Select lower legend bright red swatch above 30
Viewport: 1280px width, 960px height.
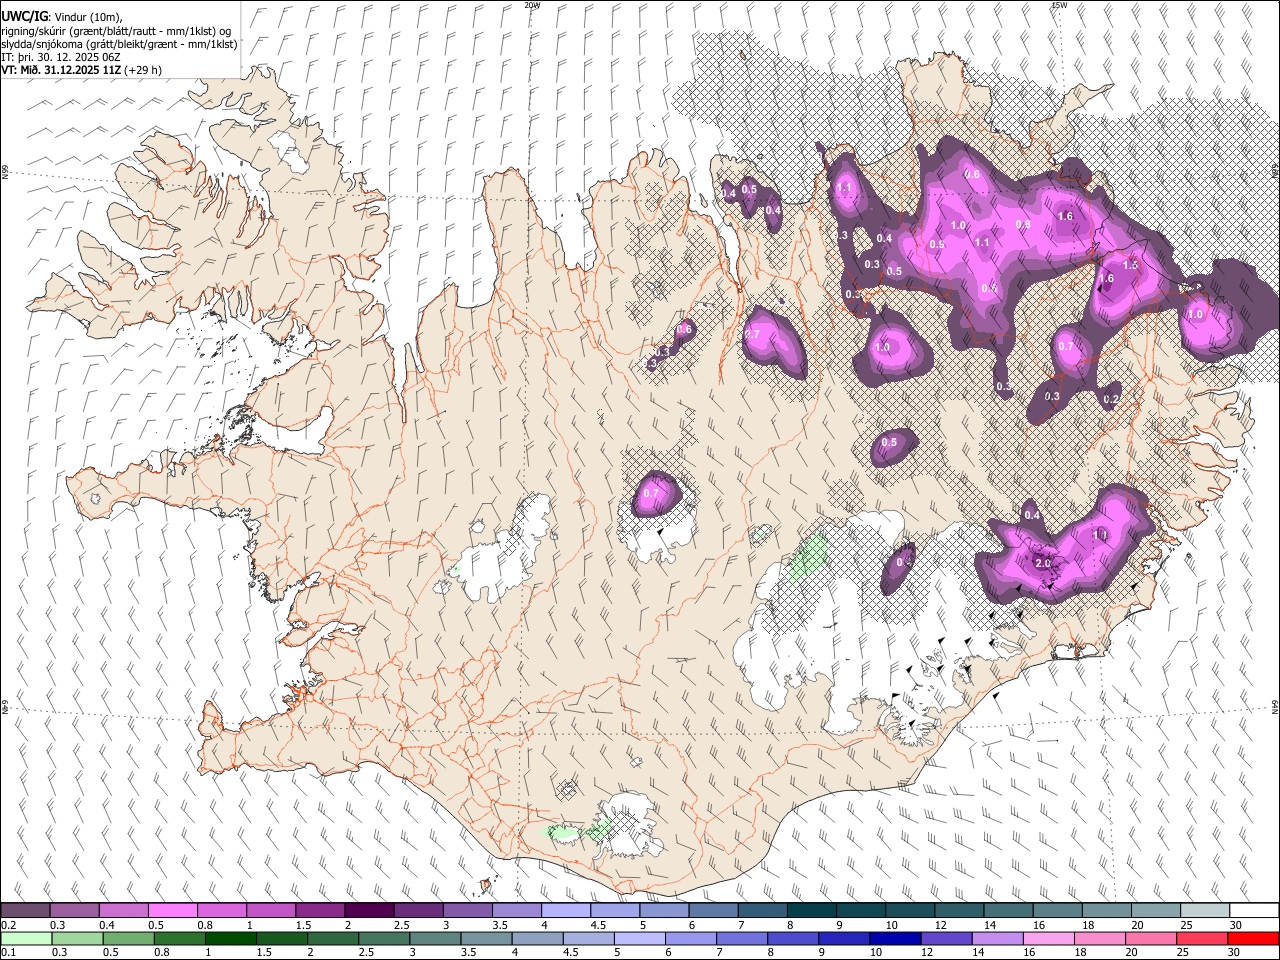click(x=1254, y=938)
